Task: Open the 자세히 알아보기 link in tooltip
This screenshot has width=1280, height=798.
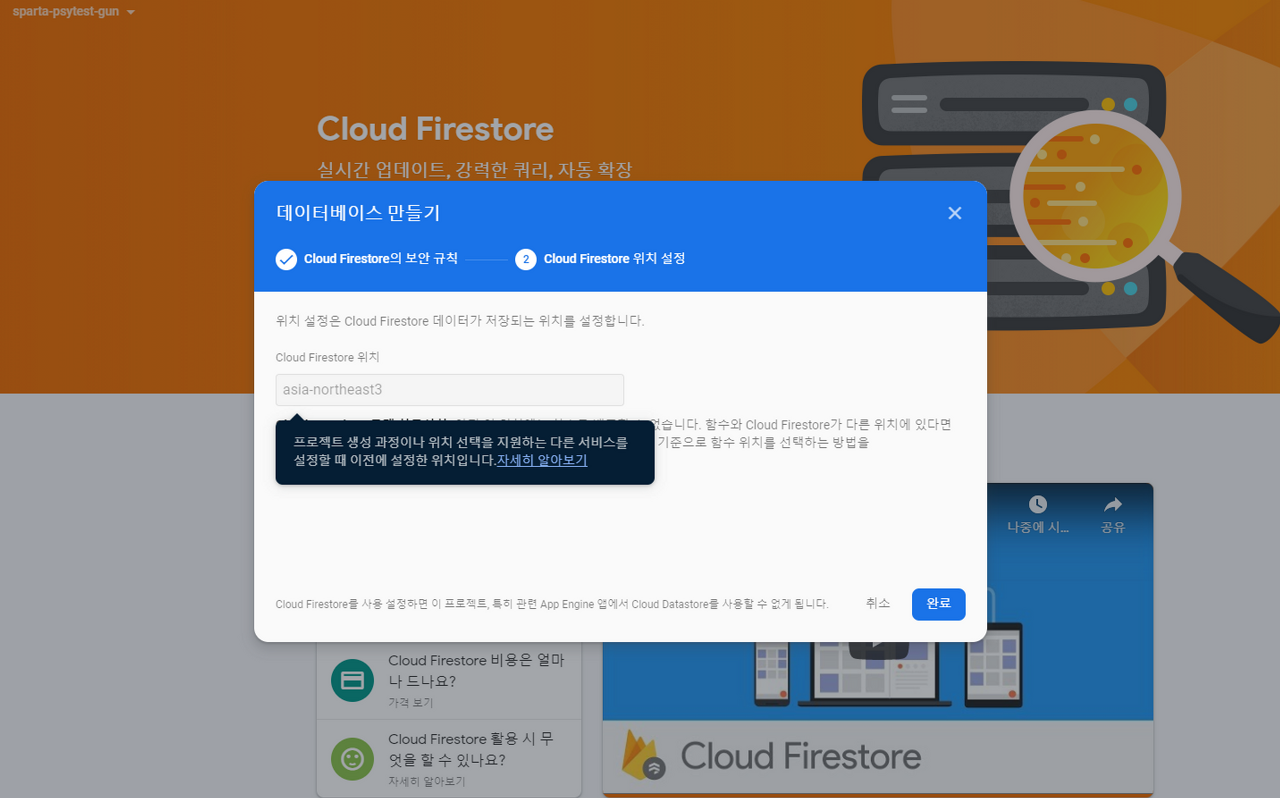Action: click(542, 461)
